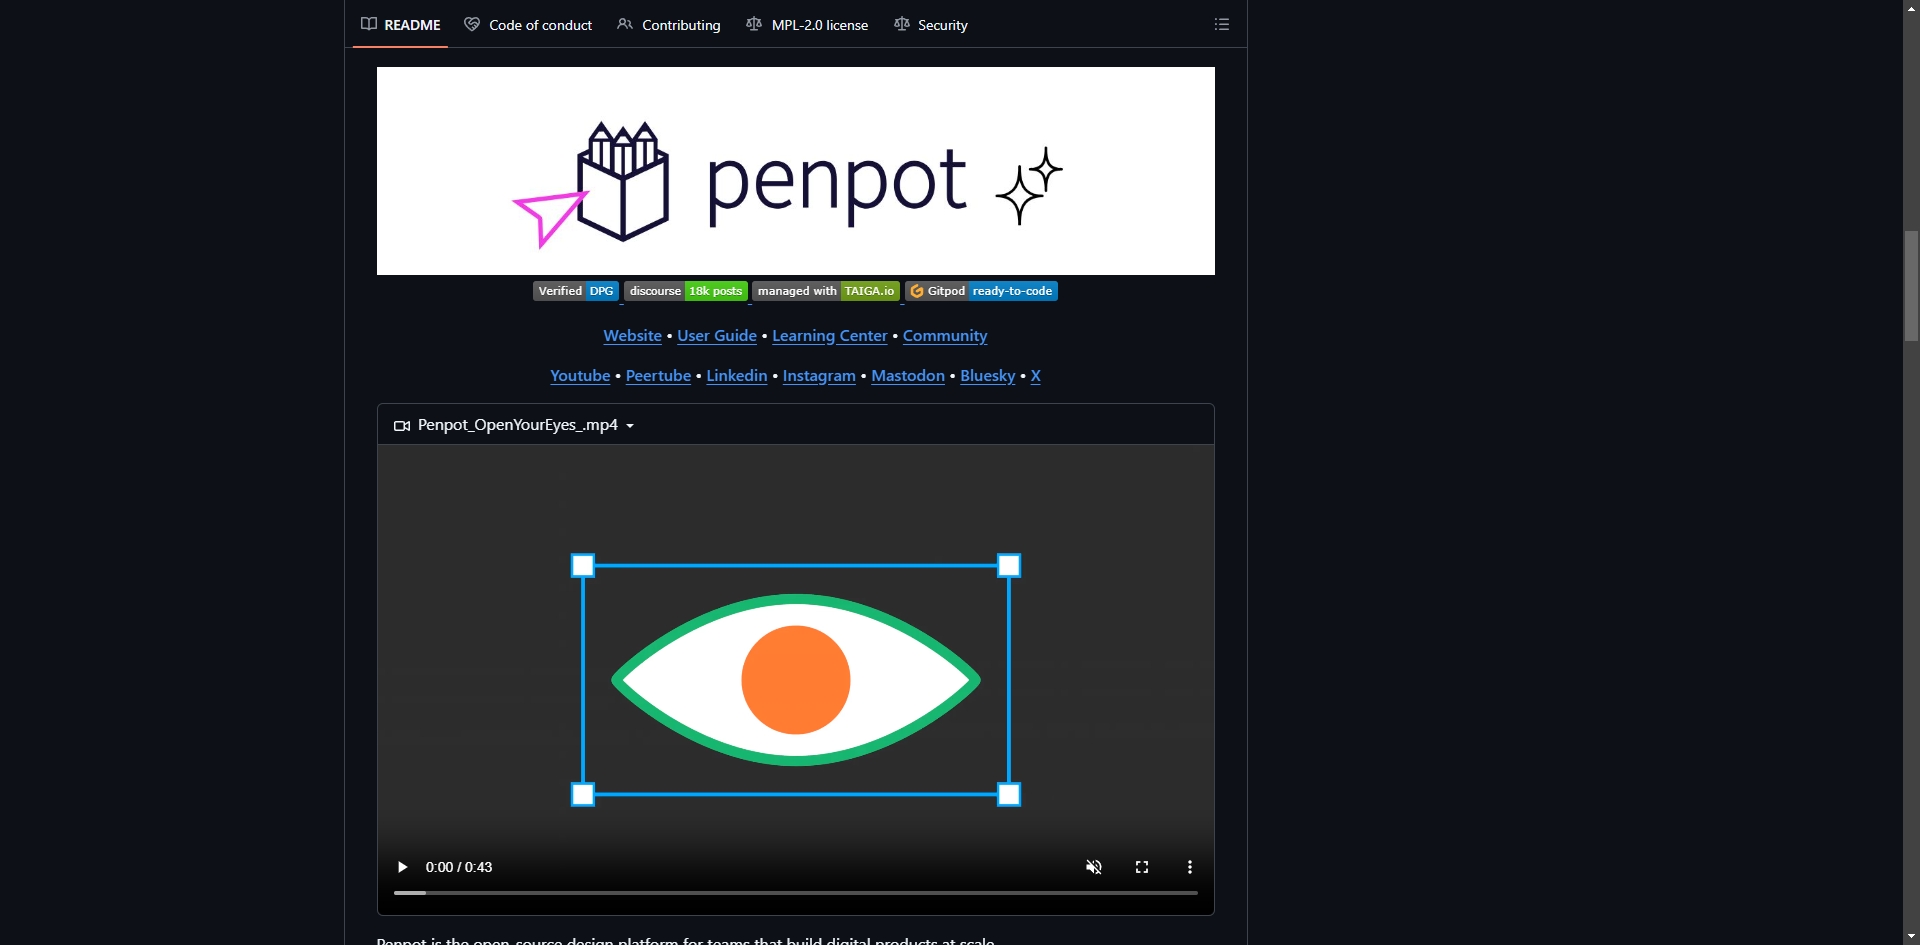Visit the Linkedin link
The image size is (1920, 945).
pos(737,376)
